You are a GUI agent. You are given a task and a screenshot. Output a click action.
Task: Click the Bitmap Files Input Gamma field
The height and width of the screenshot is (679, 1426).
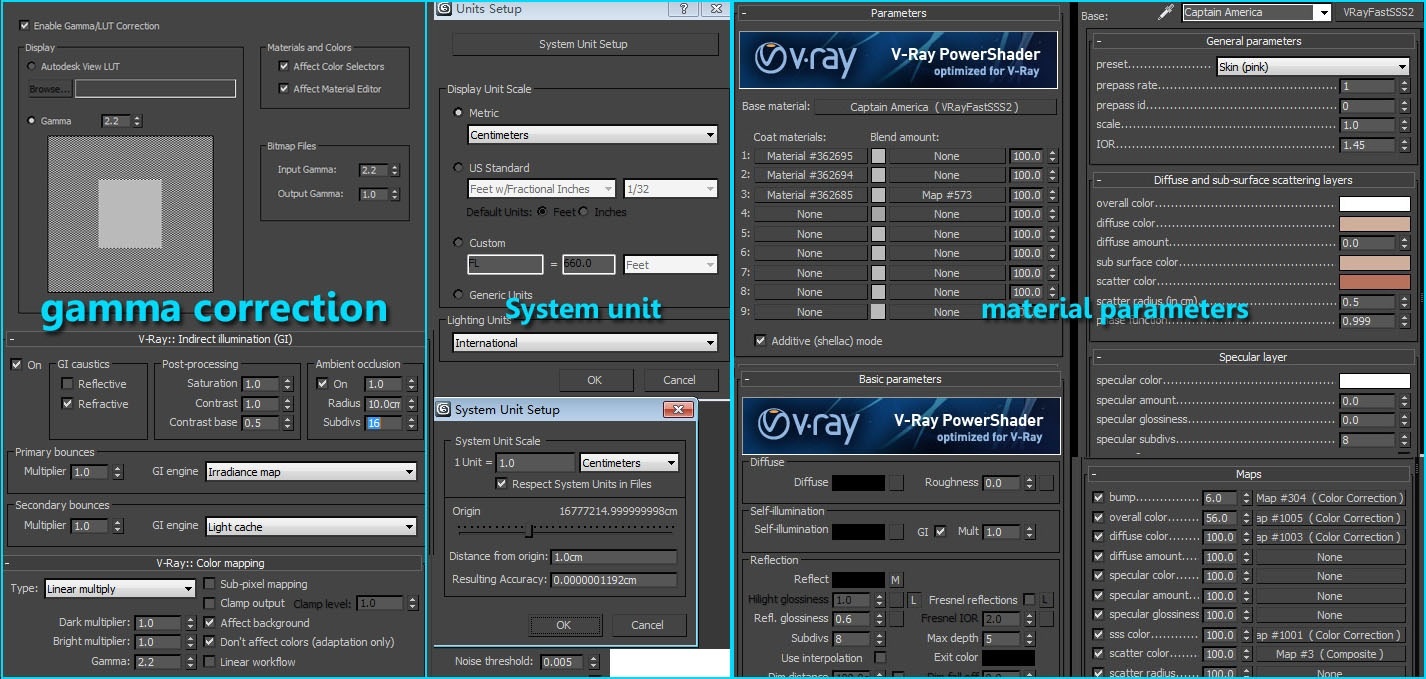coord(372,170)
